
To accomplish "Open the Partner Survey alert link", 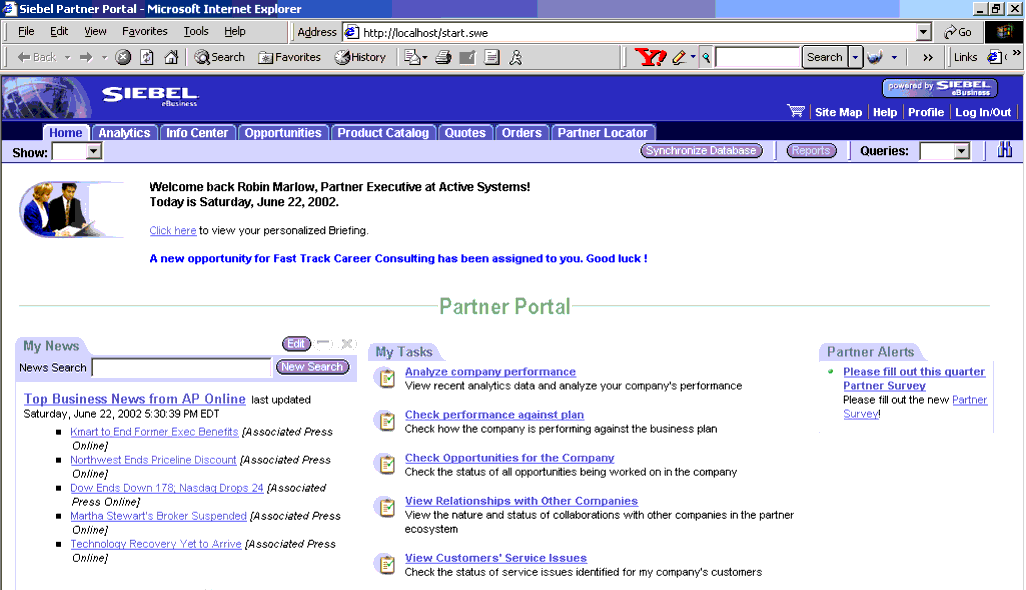I will (x=913, y=378).
